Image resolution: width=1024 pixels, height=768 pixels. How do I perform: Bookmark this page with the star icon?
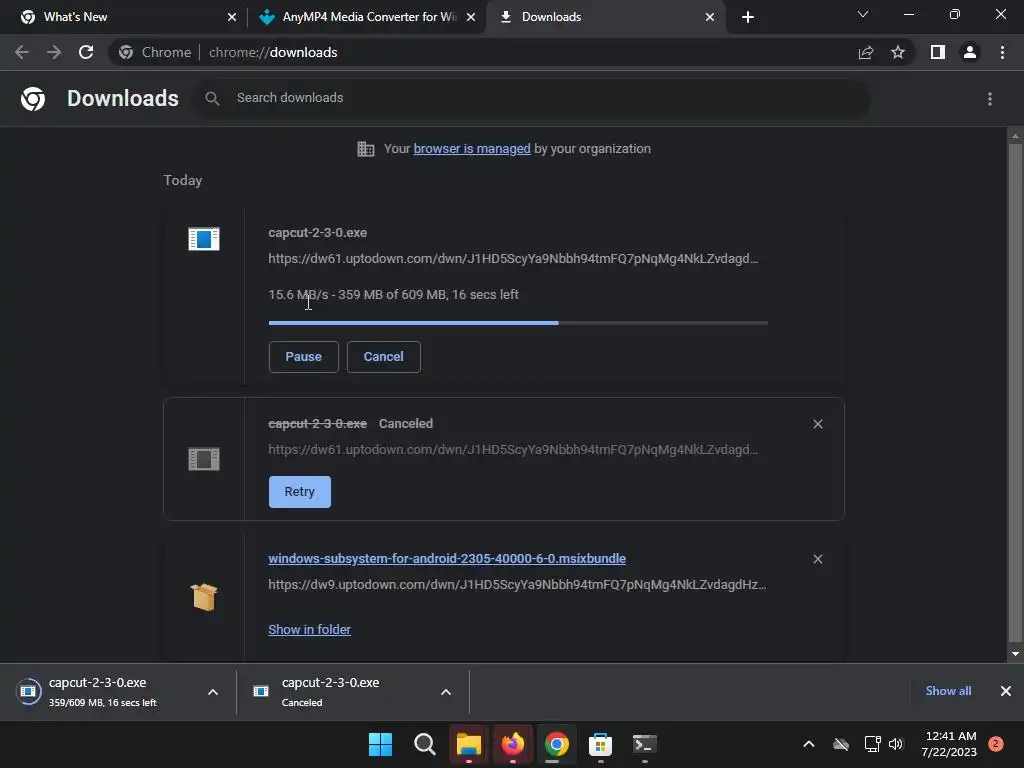point(898,52)
